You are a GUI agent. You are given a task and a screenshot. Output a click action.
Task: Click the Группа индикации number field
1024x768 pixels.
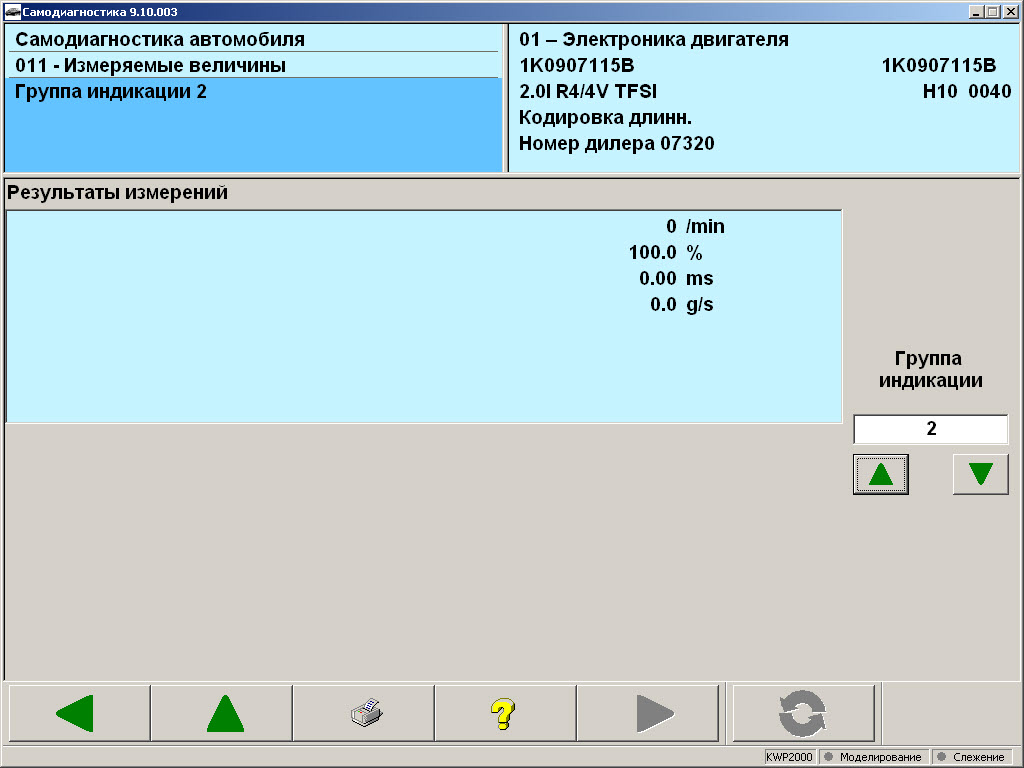[930, 429]
